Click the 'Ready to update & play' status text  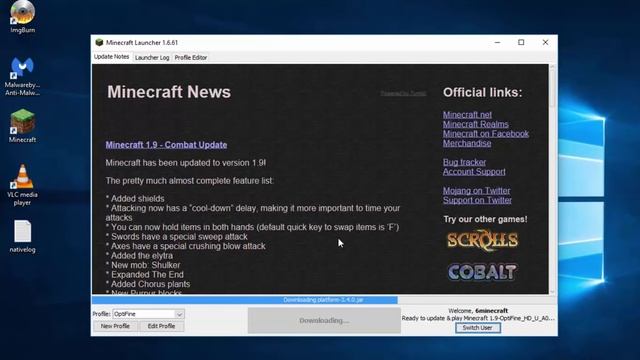478,318
